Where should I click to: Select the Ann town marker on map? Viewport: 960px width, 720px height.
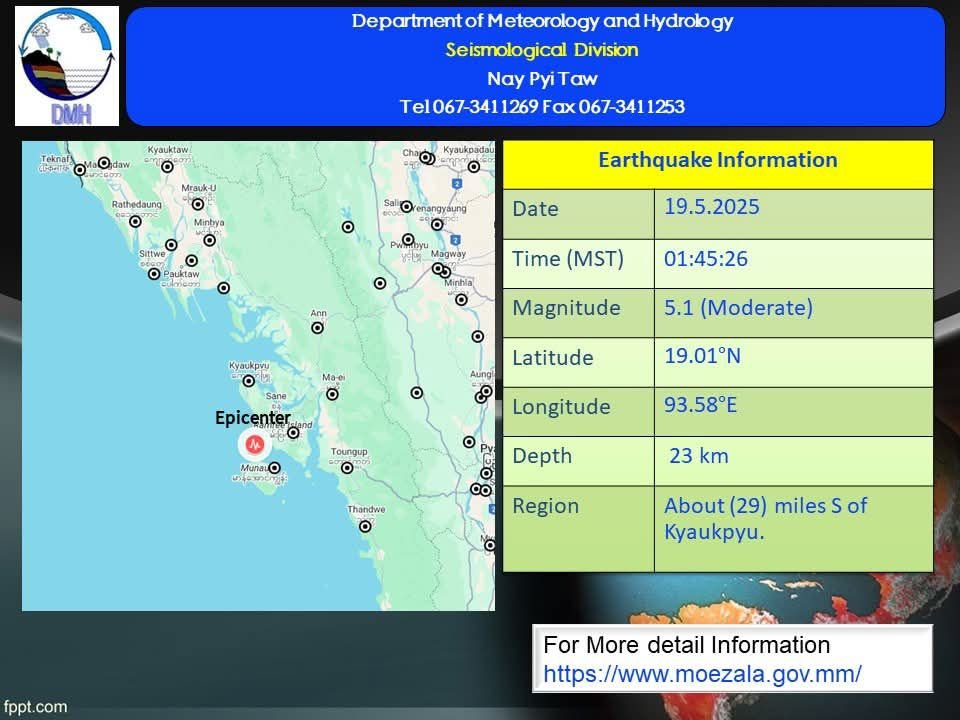pyautogui.click(x=317, y=327)
